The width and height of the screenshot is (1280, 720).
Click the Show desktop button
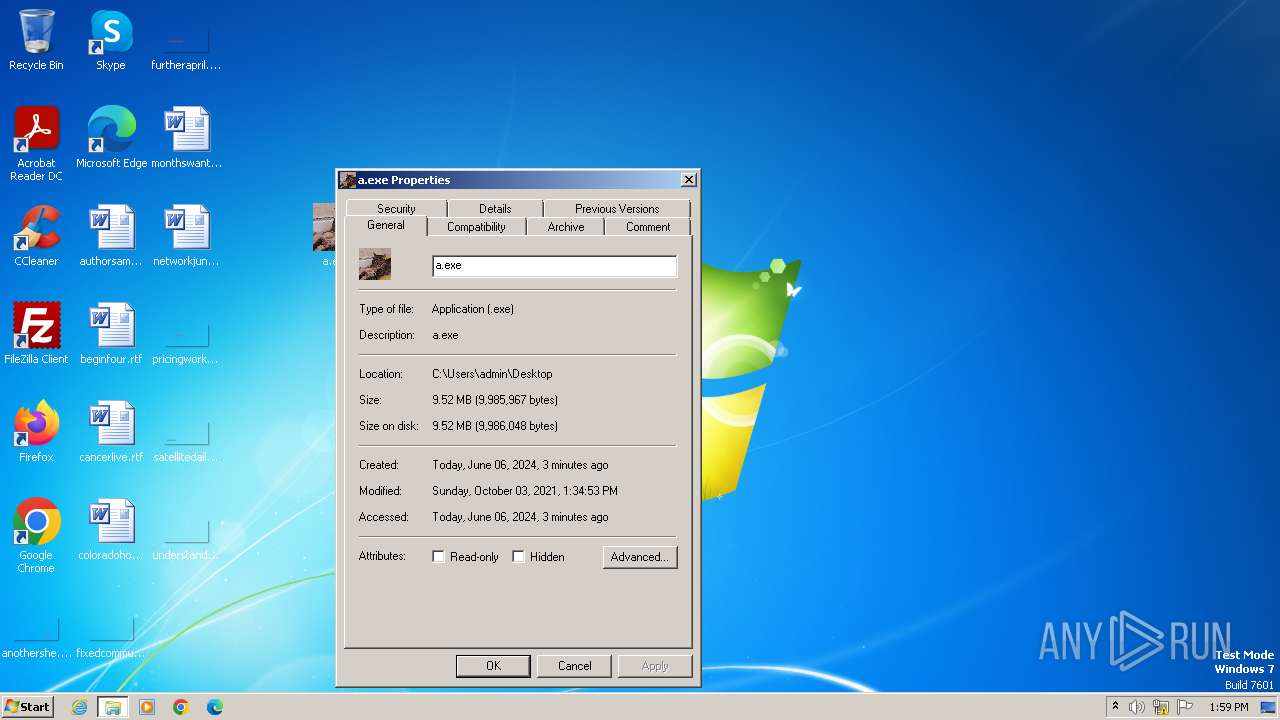click(1268, 707)
